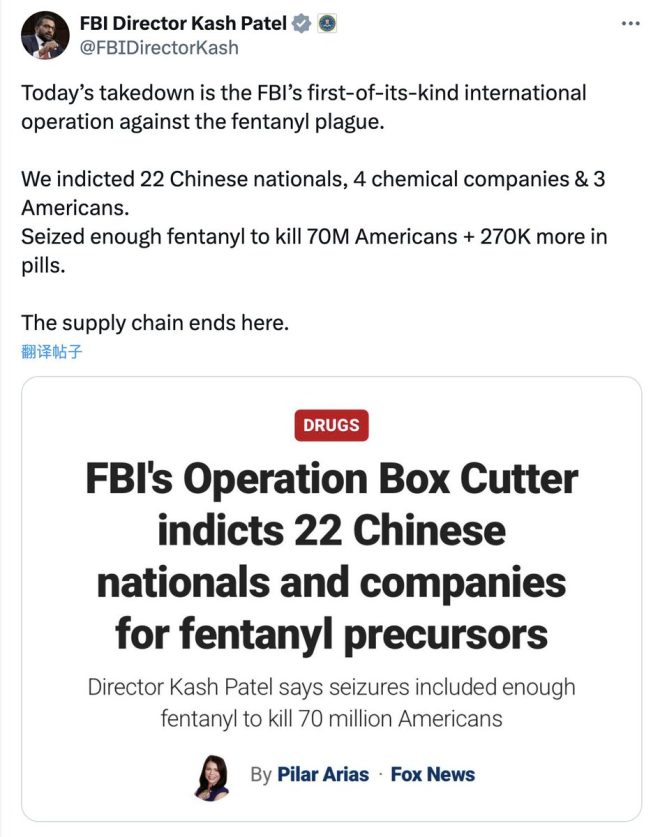Screen dimensions: 660x837
Task: Click Kash Patel's profile avatar
Action: pos(45,35)
